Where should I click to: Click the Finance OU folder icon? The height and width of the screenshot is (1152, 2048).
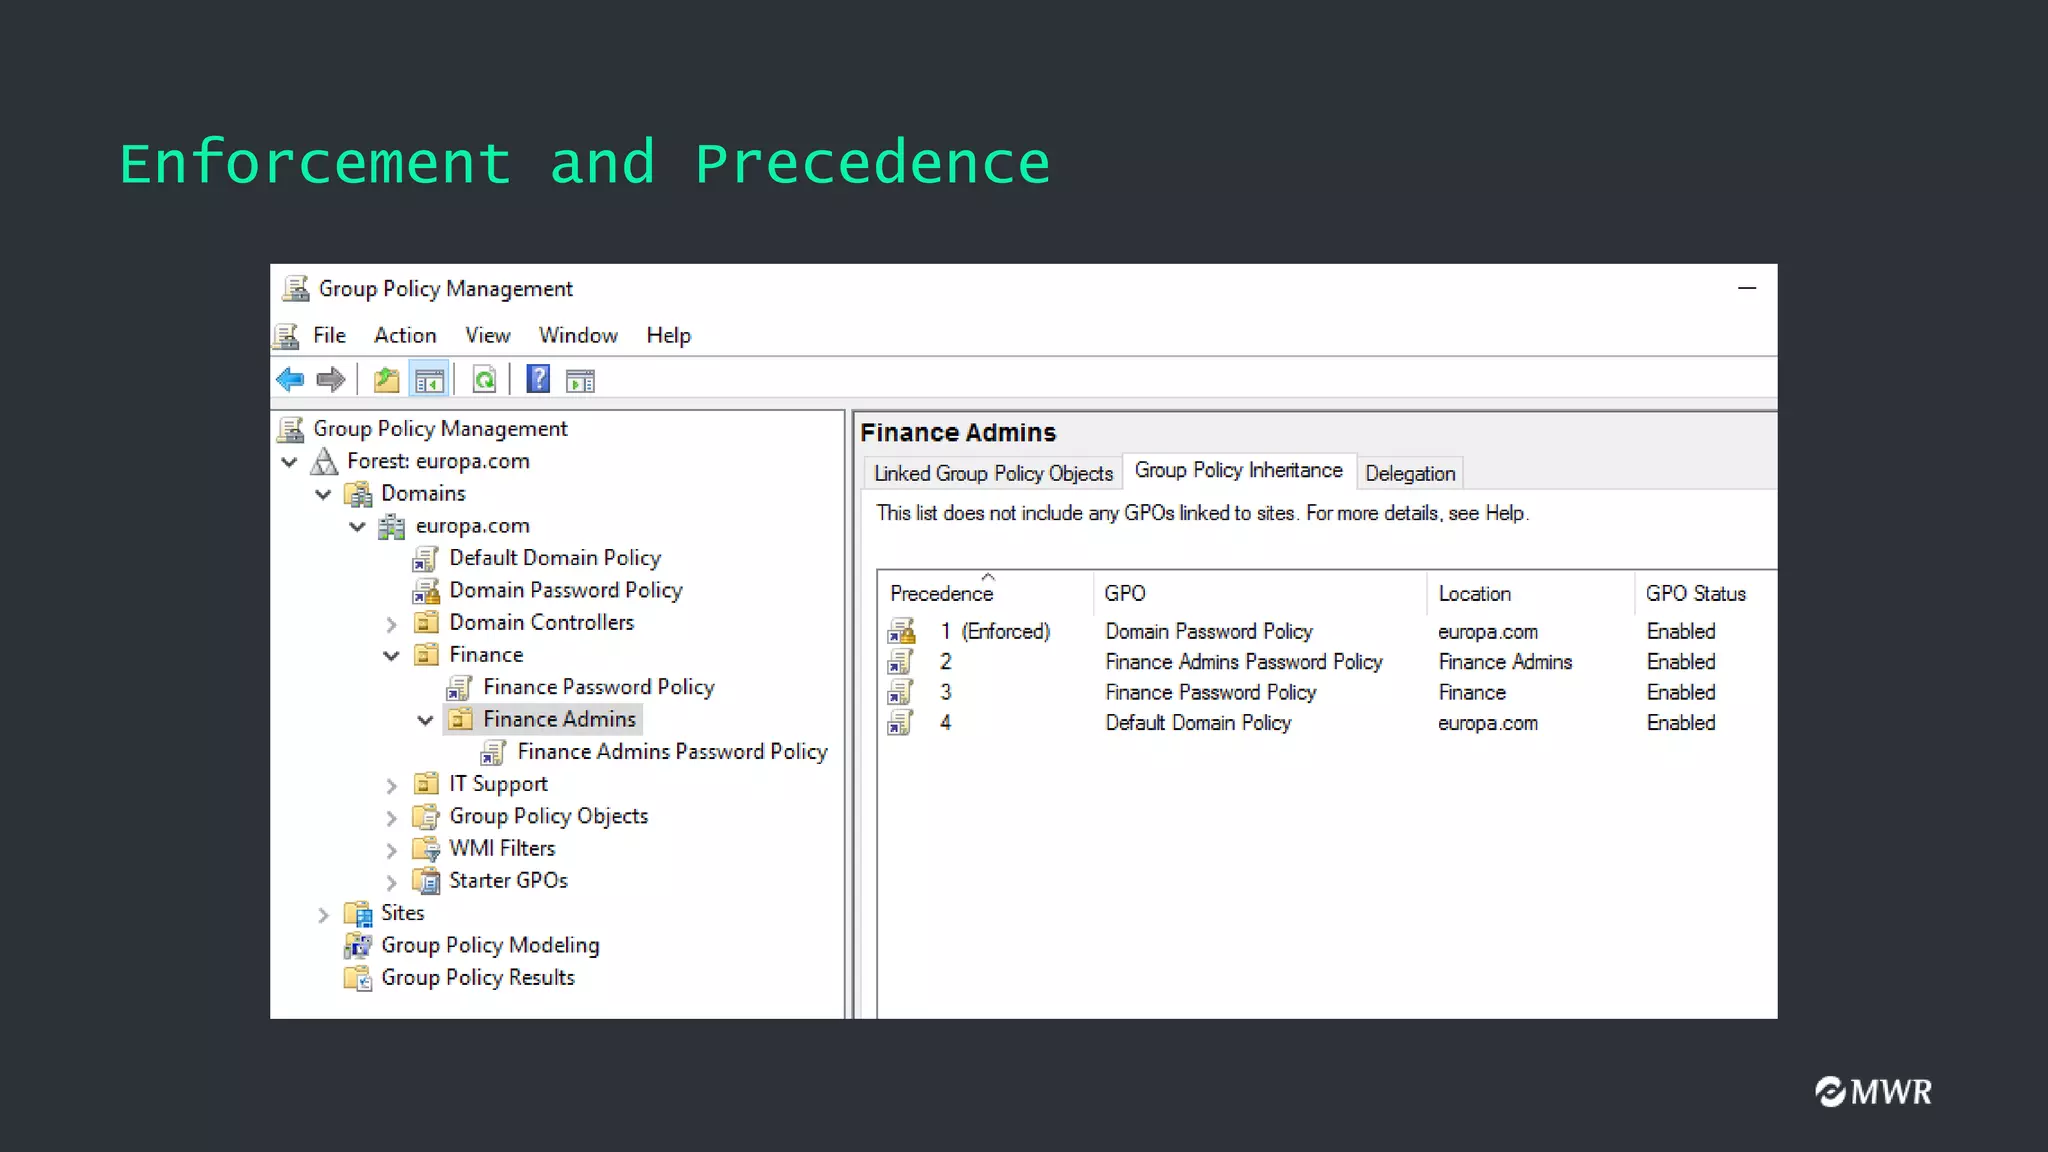[x=426, y=655]
